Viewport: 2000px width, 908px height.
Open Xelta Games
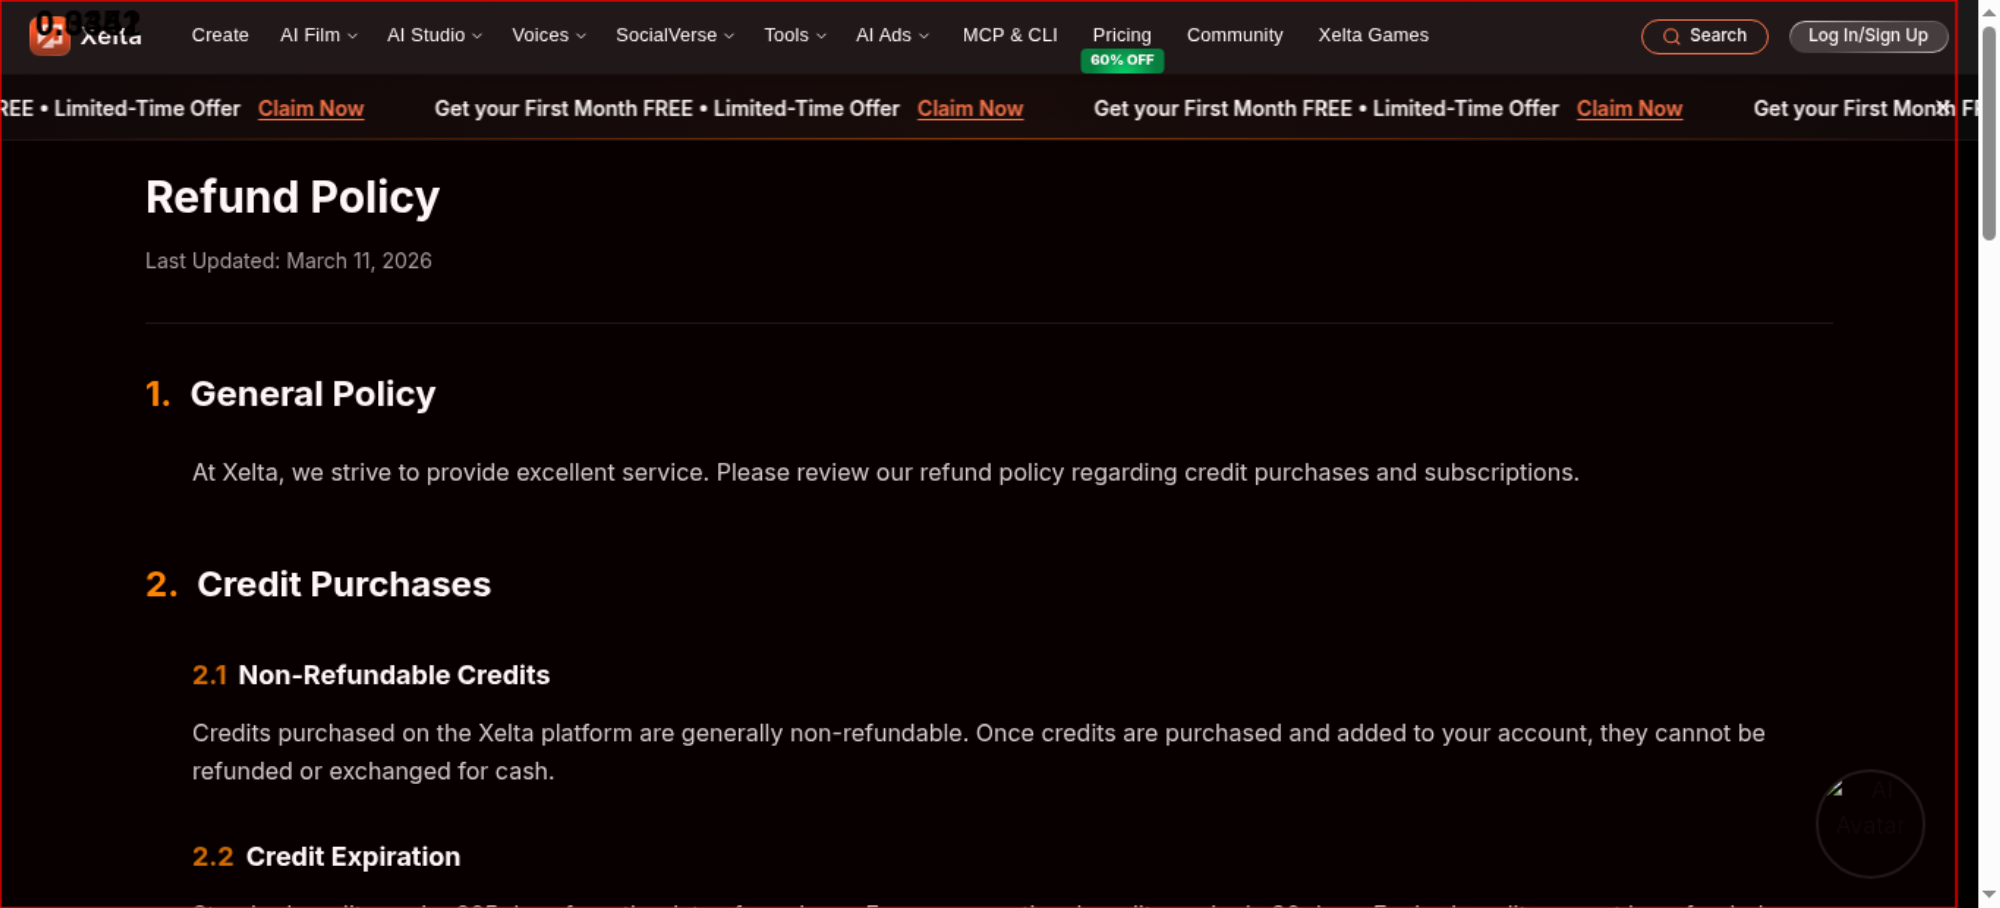click(1373, 35)
